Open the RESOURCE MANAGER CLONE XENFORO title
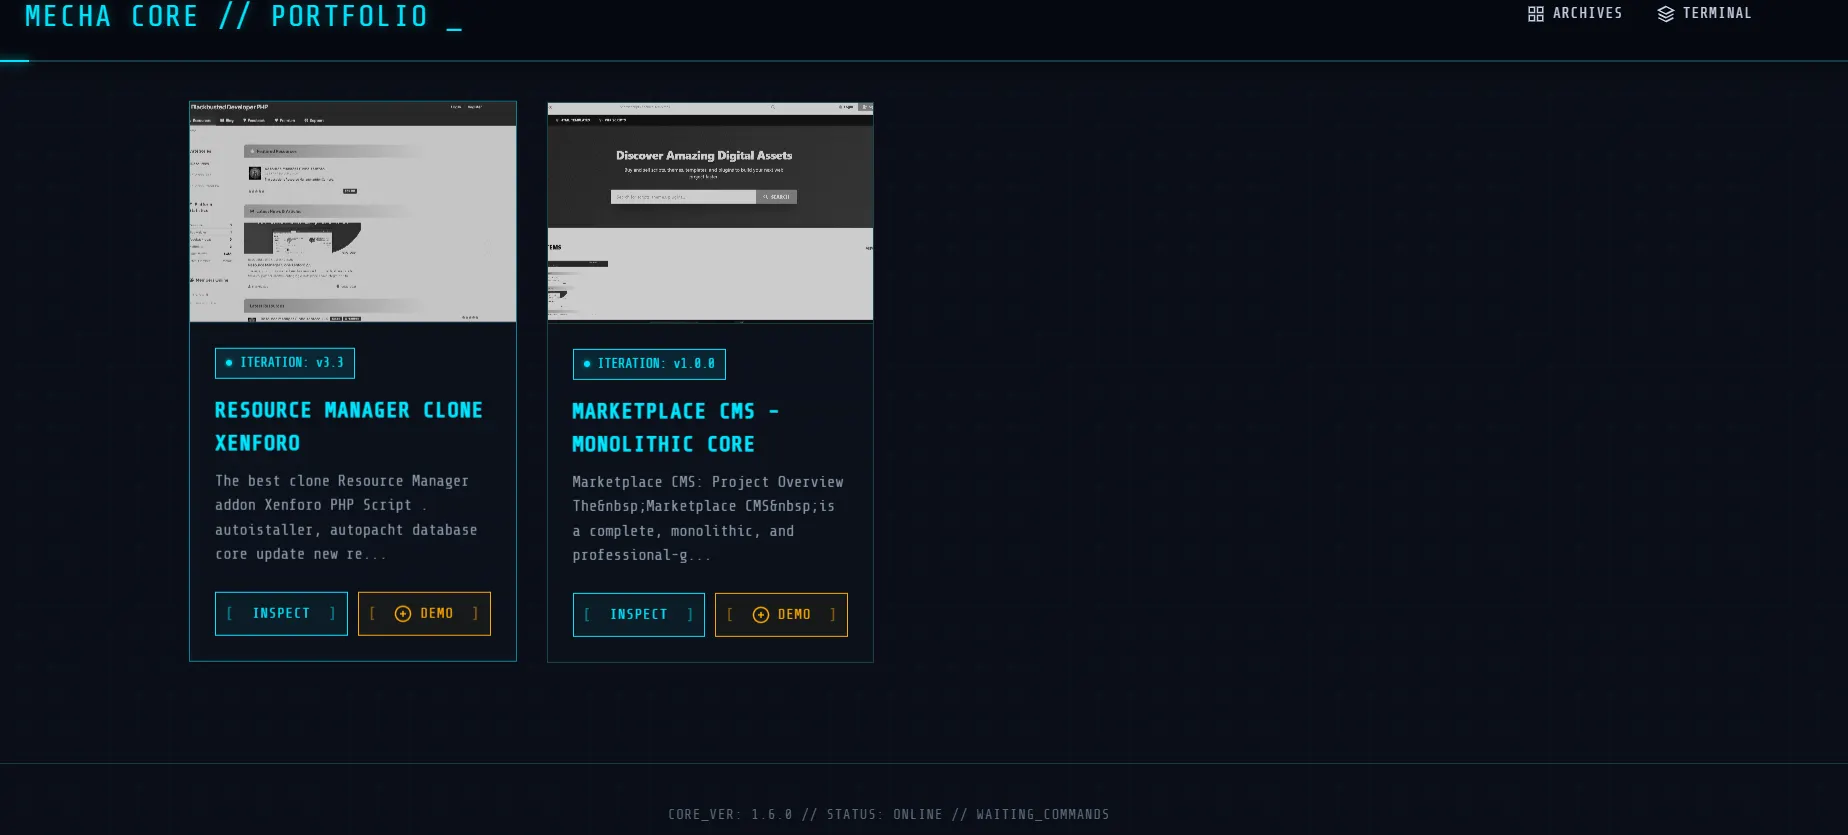This screenshot has width=1848, height=835. 349,427
